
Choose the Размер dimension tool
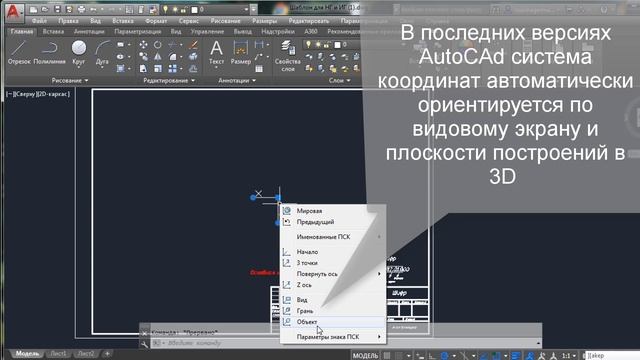click(x=240, y=52)
